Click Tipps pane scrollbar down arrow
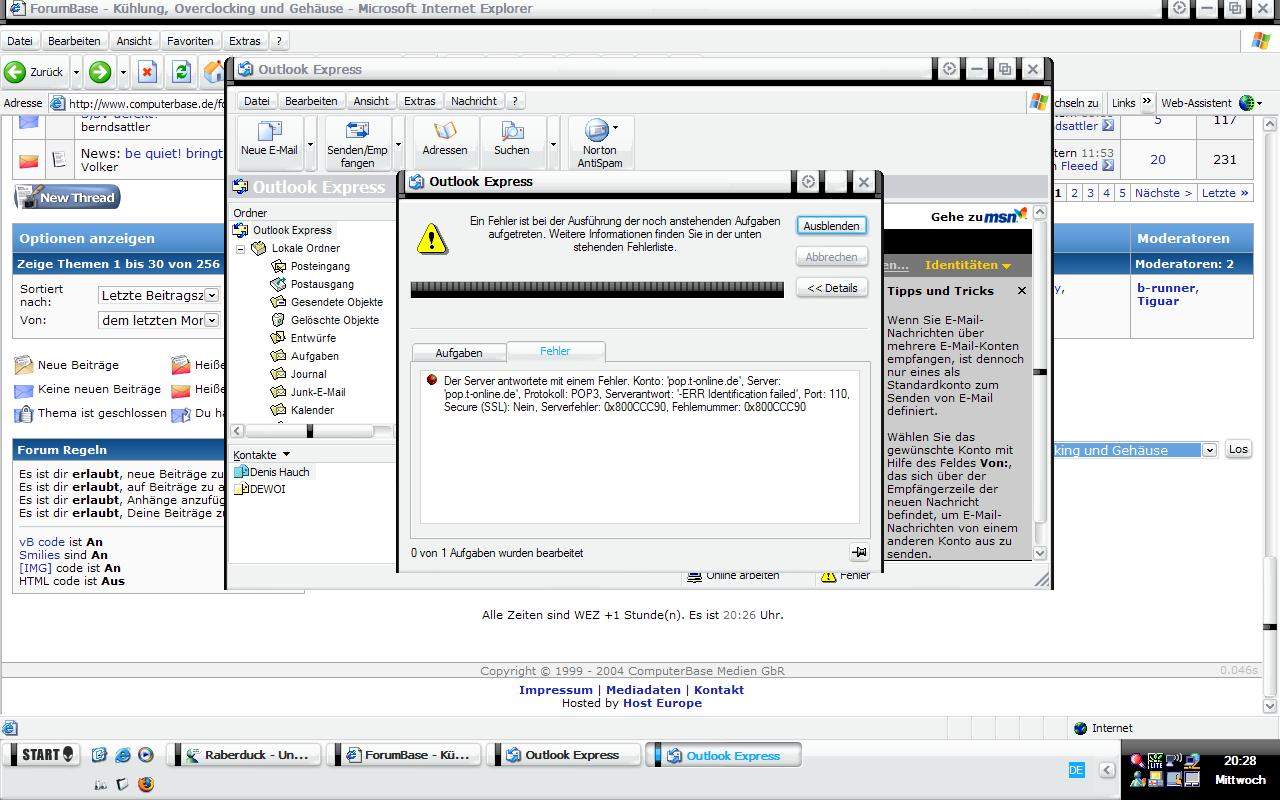The height and width of the screenshot is (800, 1280). (x=1040, y=553)
